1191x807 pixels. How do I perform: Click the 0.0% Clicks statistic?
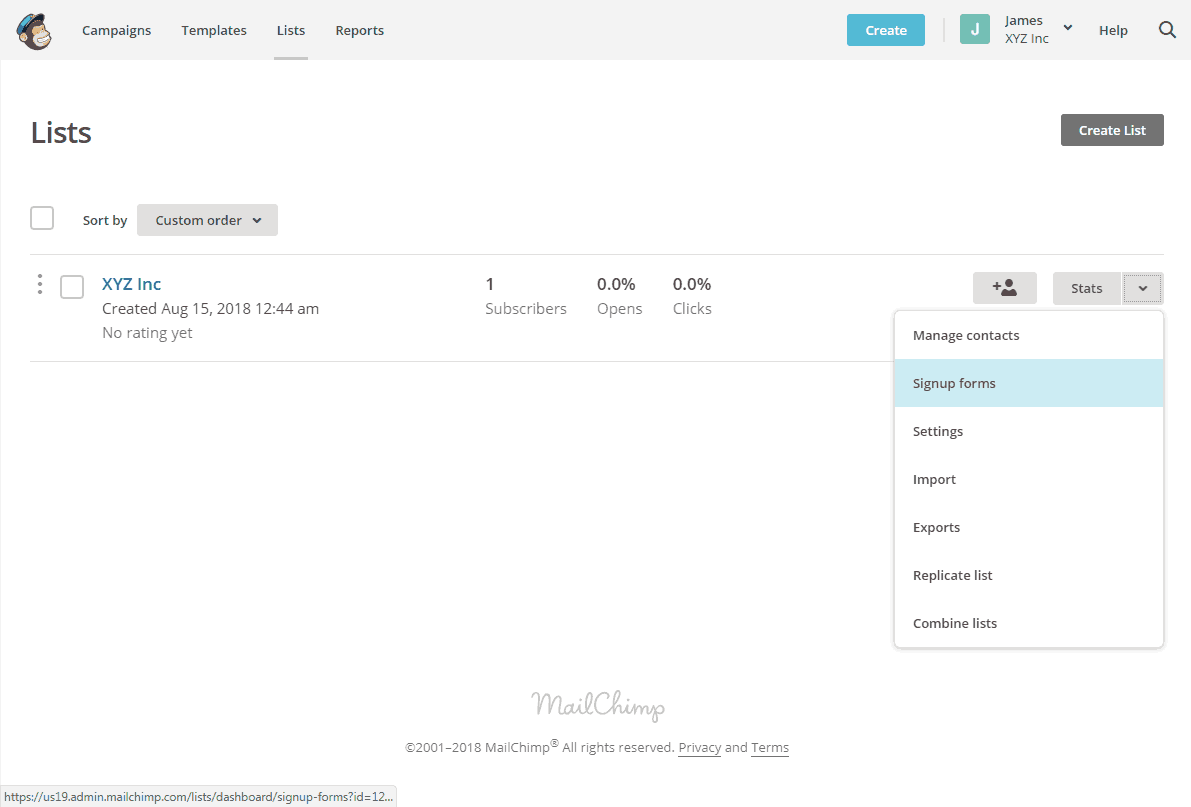[x=692, y=296]
